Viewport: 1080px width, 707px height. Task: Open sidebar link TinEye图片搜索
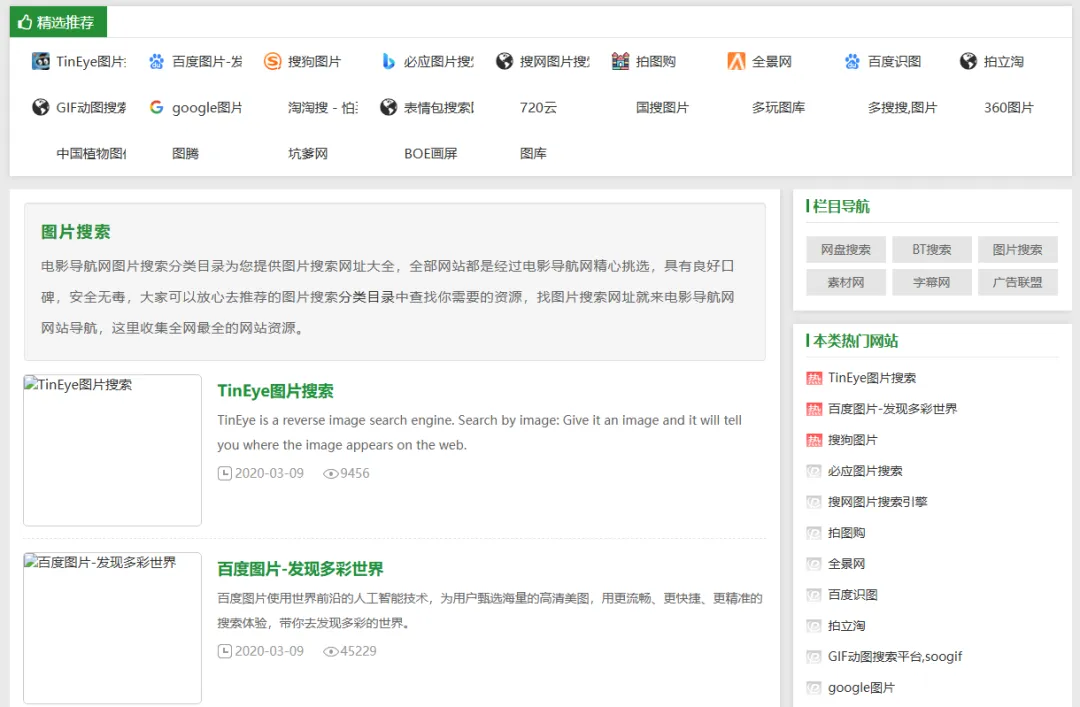pyautogui.click(x=872, y=378)
